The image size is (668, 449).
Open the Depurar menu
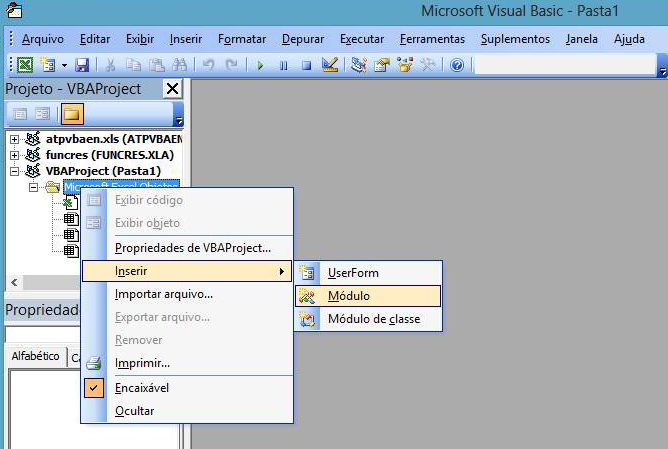click(x=303, y=39)
